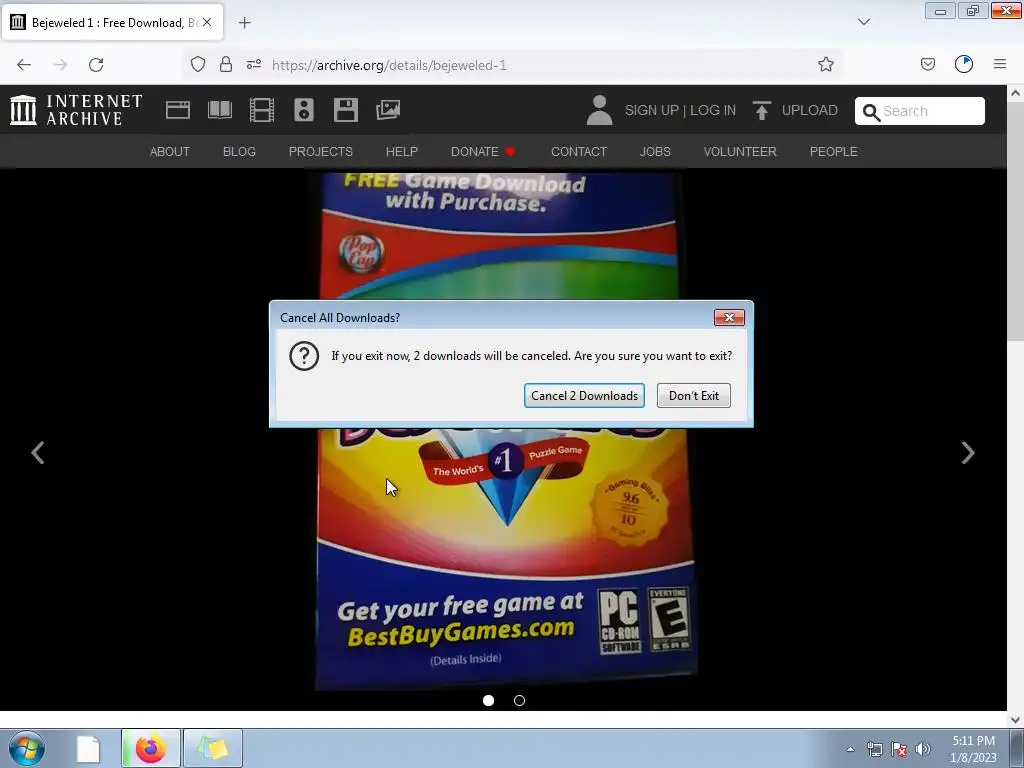This screenshot has width=1024, height=768.
Task: Reload the current page
Action: click(x=96, y=65)
